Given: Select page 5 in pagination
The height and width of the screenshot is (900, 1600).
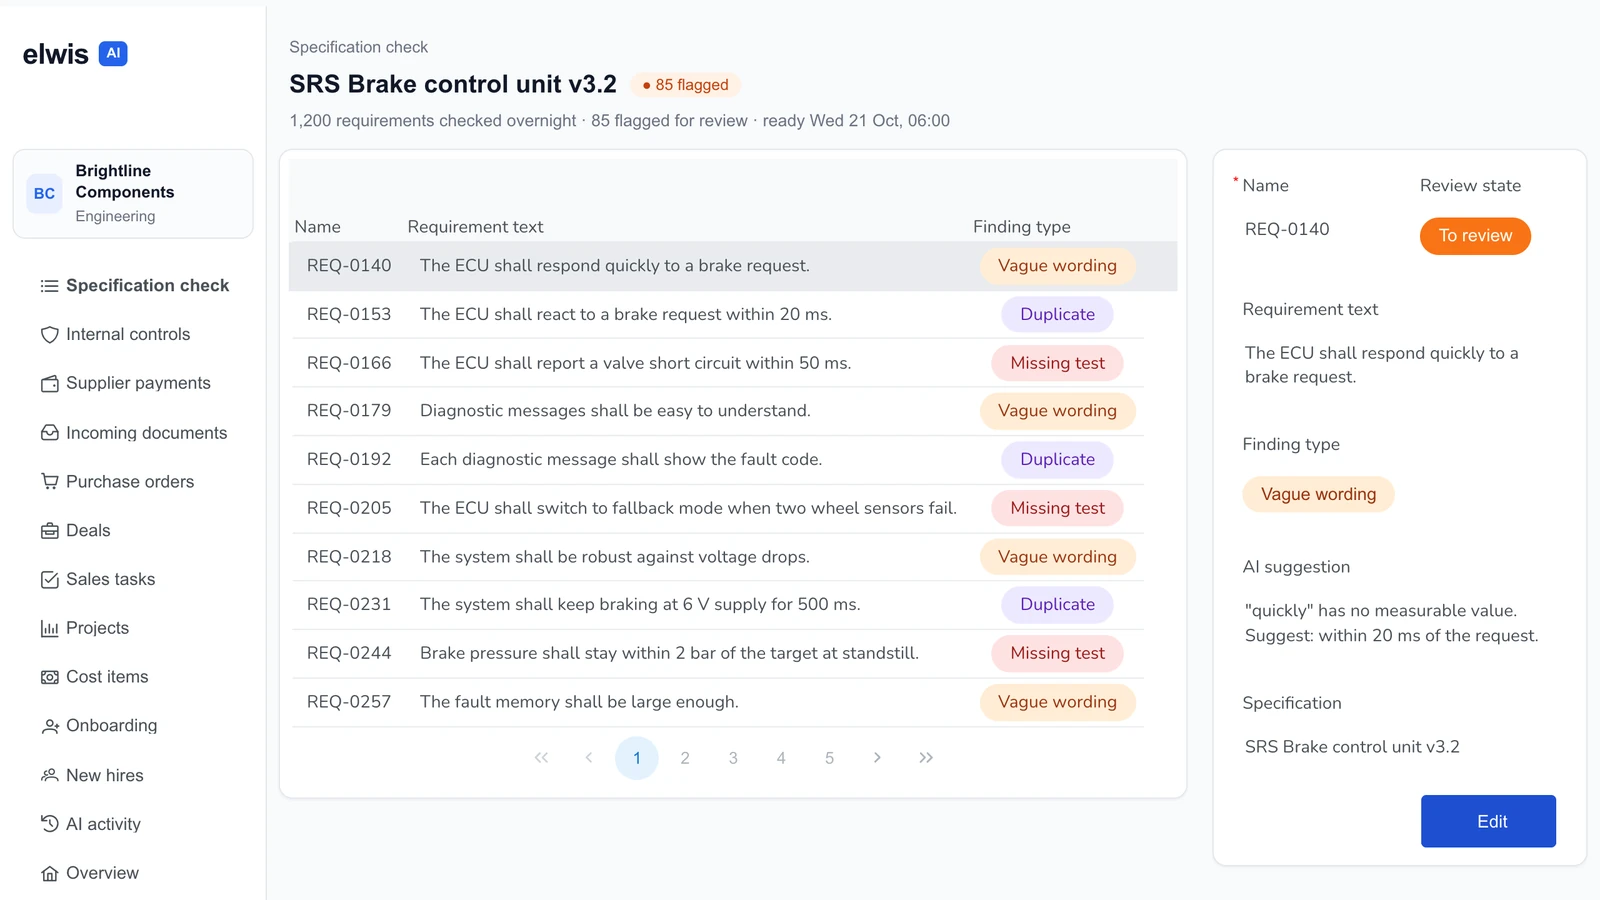Looking at the screenshot, I should pyautogui.click(x=829, y=758).
